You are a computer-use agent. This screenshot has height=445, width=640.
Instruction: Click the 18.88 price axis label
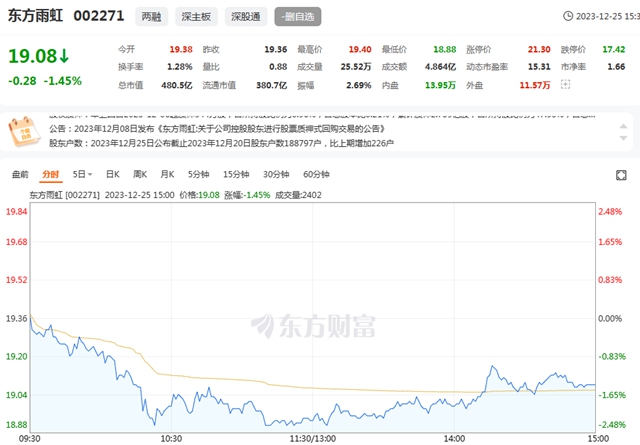(16, 425)
